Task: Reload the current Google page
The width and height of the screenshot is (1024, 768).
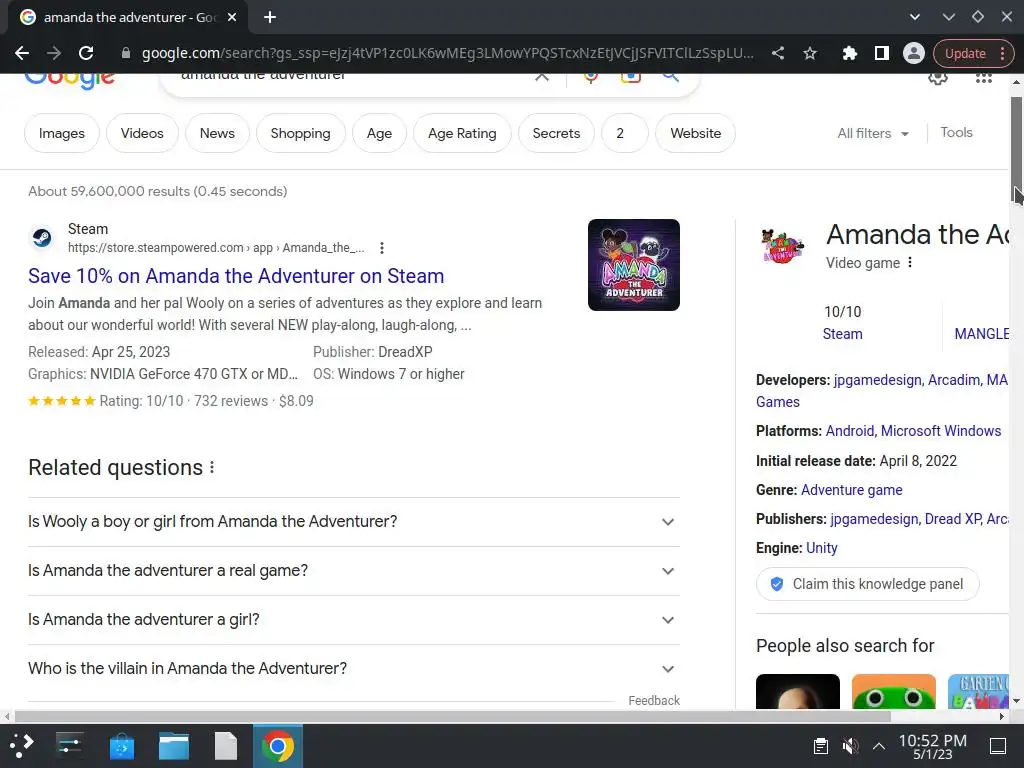Action: pyautogui.click(x=86, y=53)
